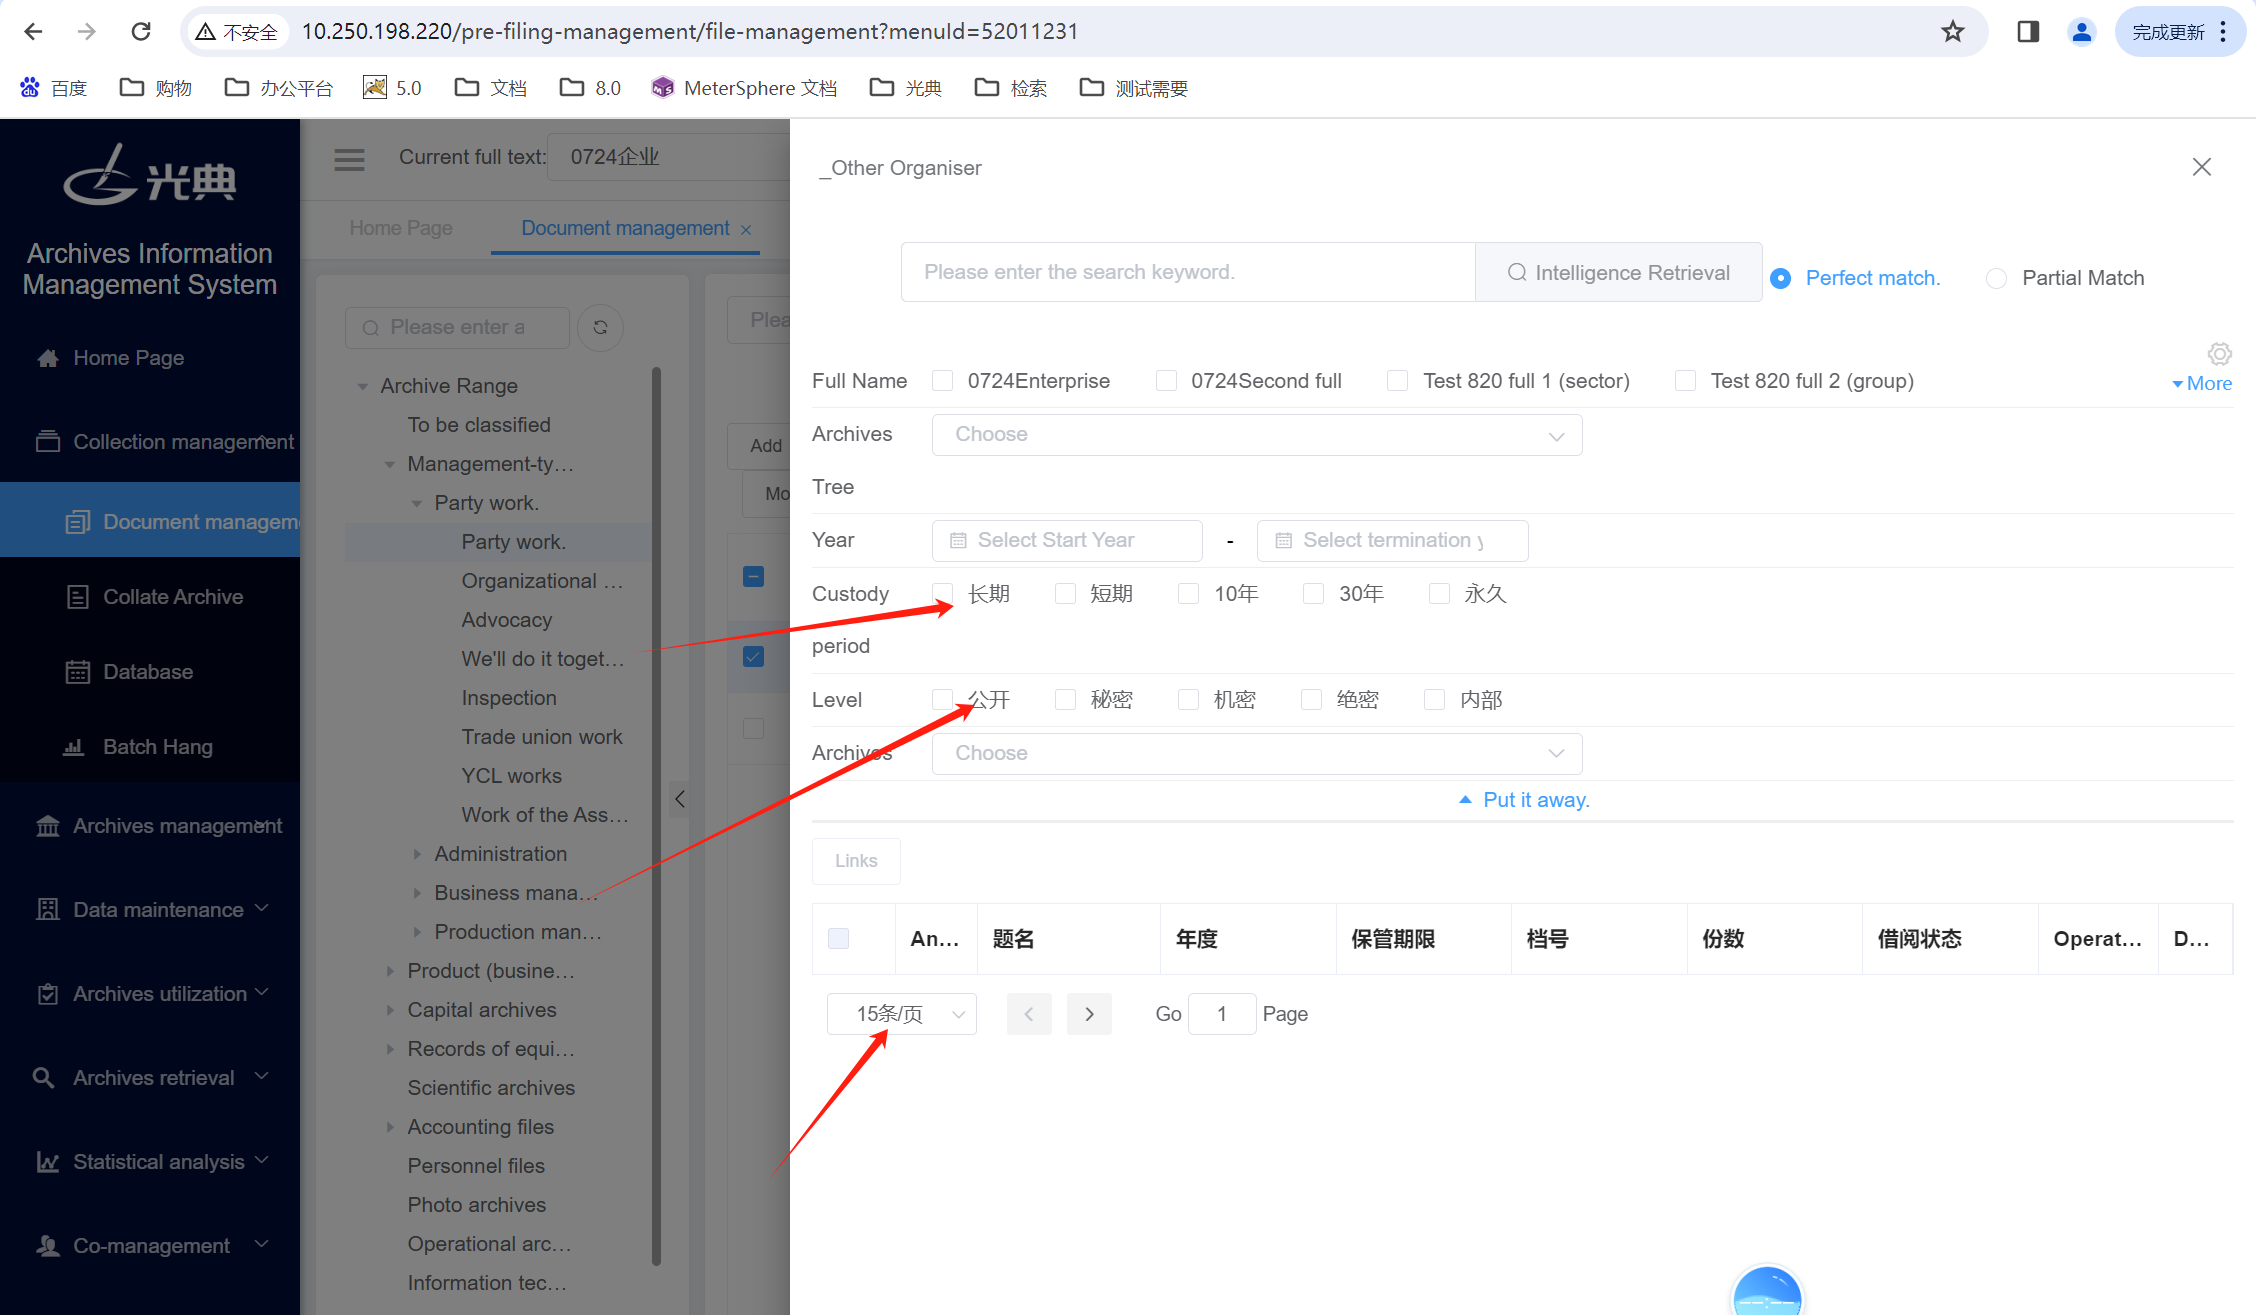
Task: Click the Data maintenance sidebar icon
Action: coord(47,909)
